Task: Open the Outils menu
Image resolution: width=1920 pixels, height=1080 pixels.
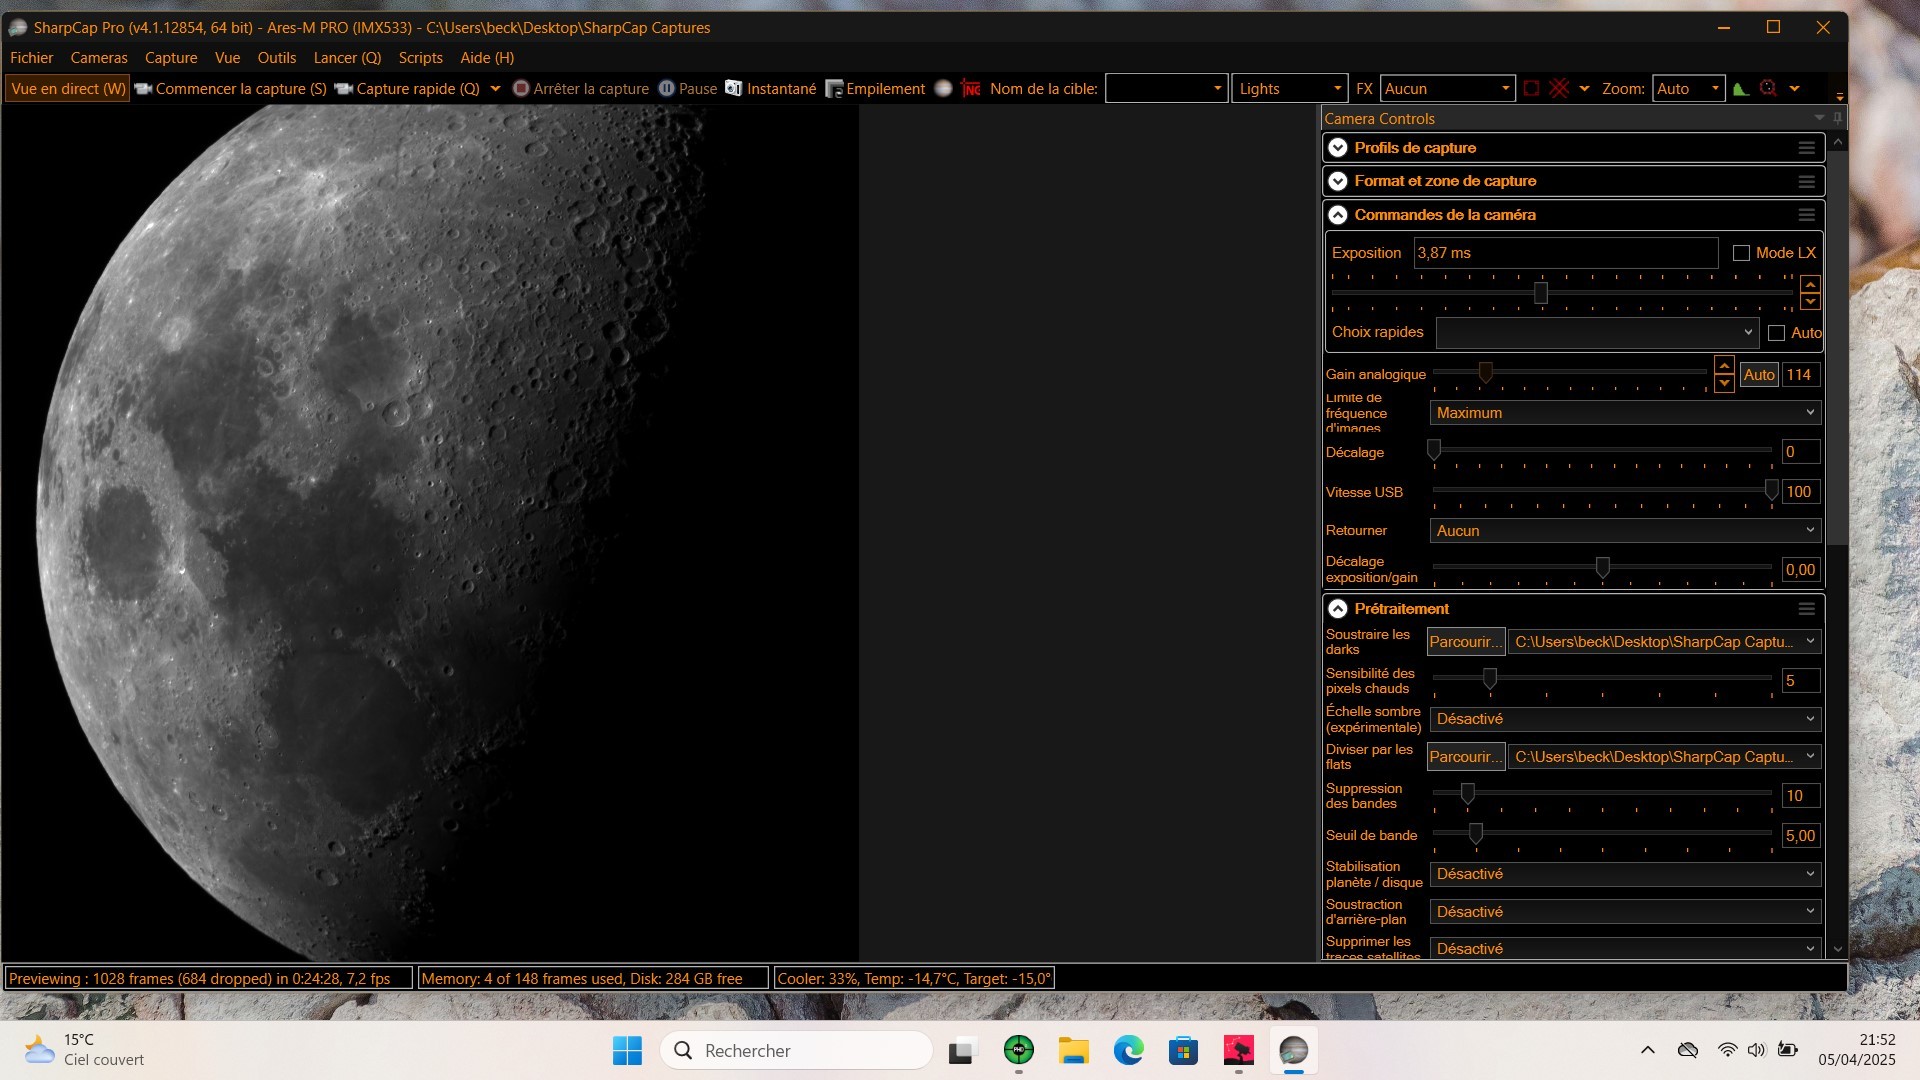Action: [277, 58]
